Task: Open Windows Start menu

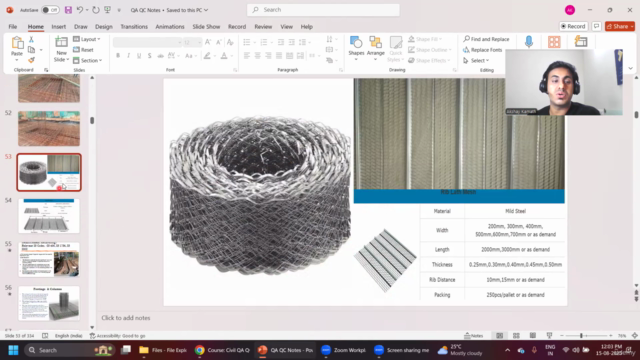Action: [x=13, y=350]
